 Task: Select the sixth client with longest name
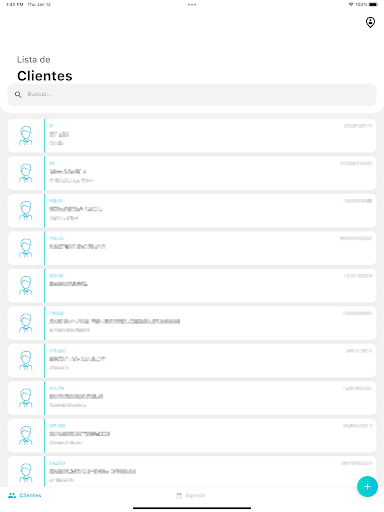(192, 323)
